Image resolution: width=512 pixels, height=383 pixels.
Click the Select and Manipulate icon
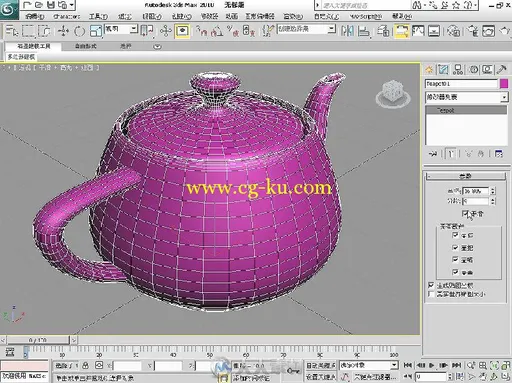165,31
